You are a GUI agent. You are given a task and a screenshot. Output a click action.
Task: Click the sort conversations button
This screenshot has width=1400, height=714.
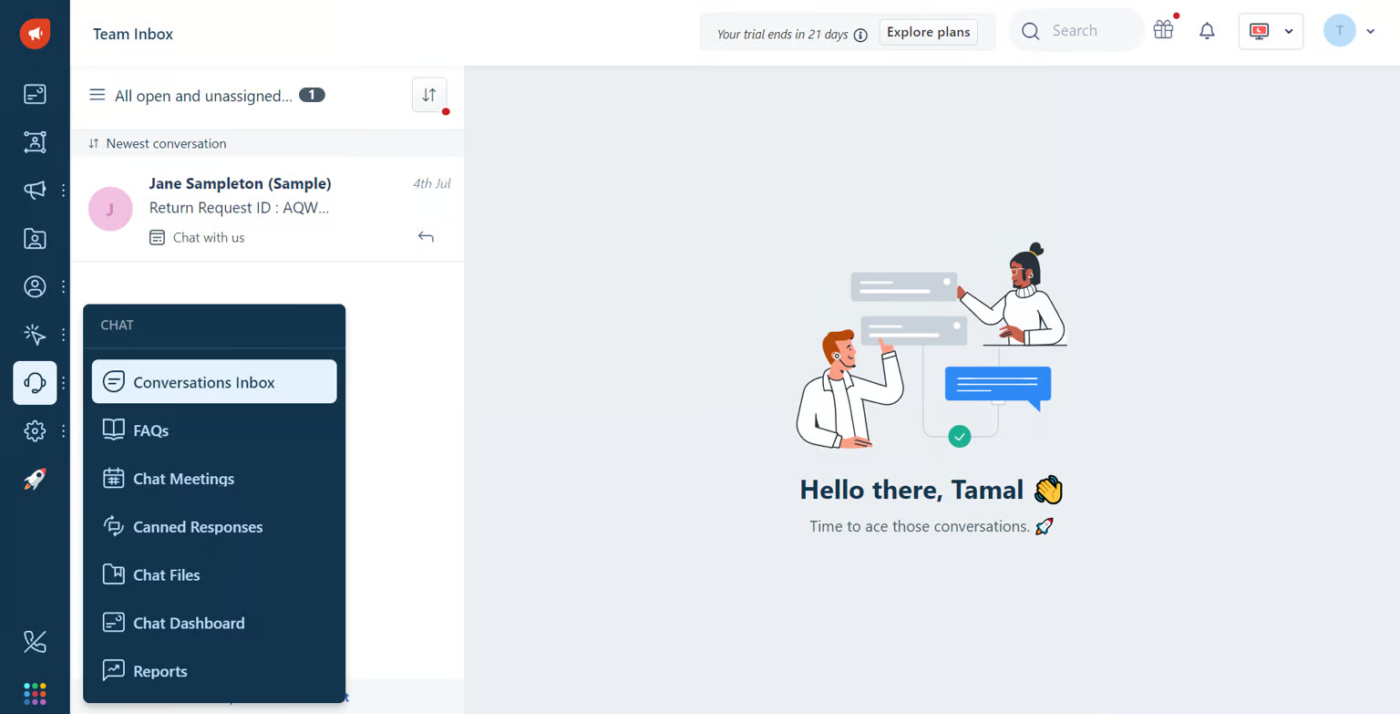click(429, 95)
